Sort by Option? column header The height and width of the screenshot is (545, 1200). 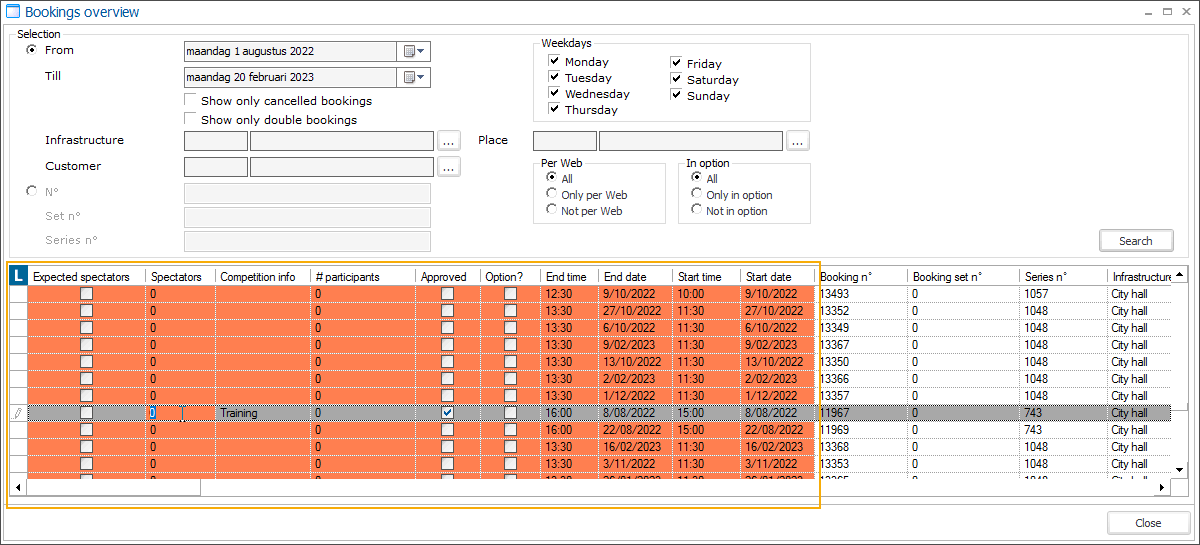[510, 277]
